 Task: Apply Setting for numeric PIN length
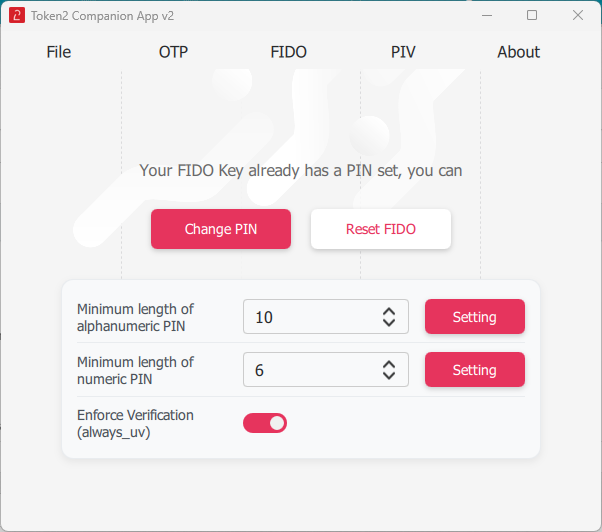coord(475,370)
